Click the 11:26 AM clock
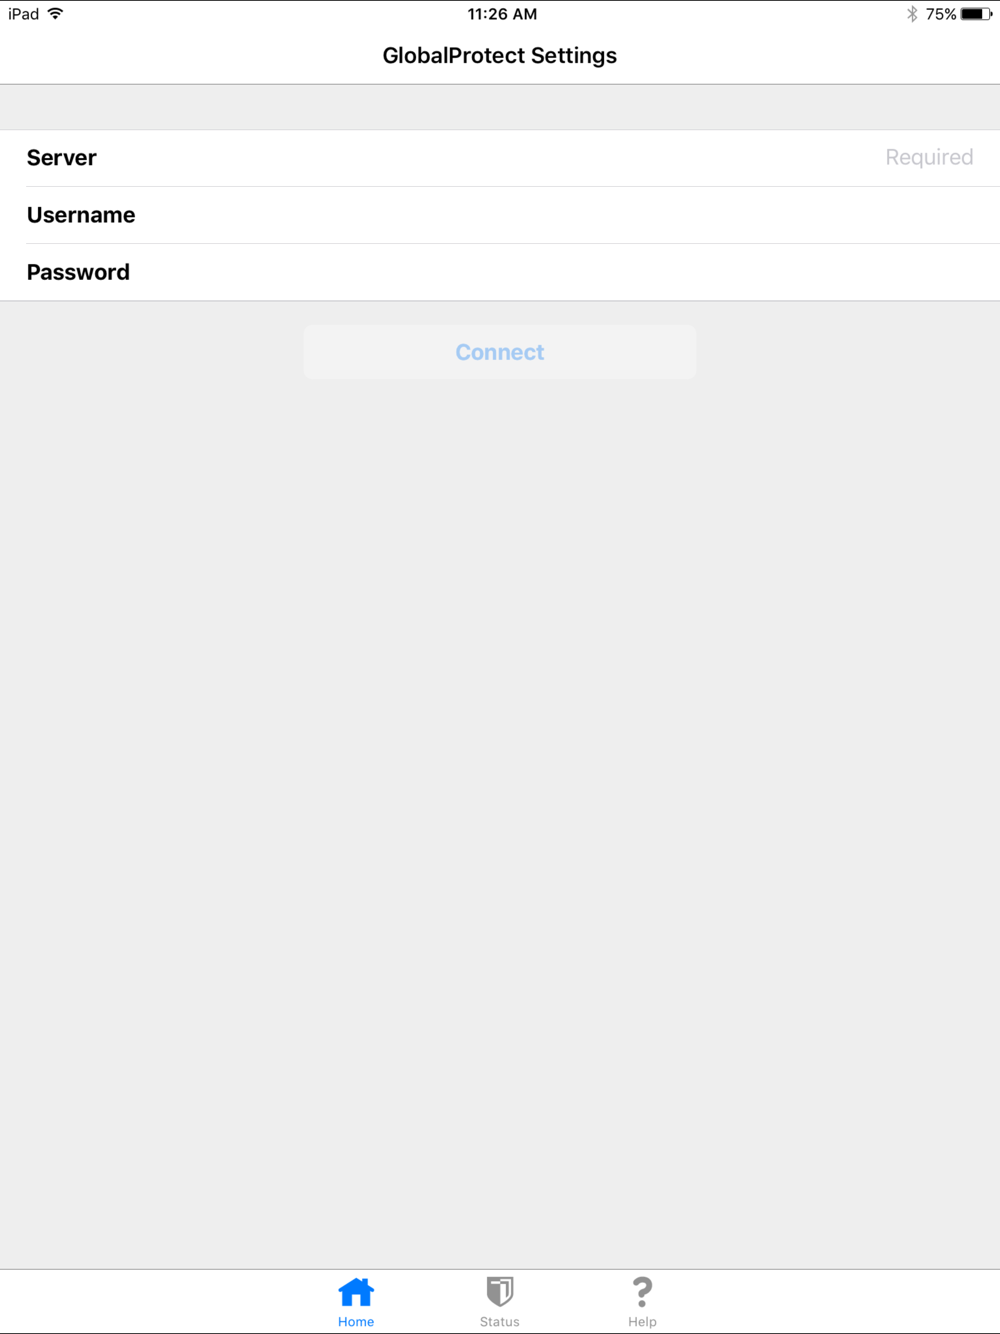 pyautogui.click(x=502, y=14)
